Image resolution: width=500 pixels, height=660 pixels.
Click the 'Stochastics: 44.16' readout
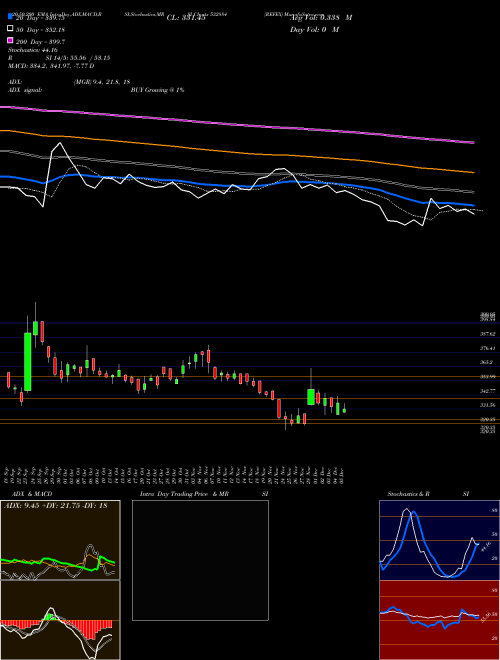pos(32,50)
